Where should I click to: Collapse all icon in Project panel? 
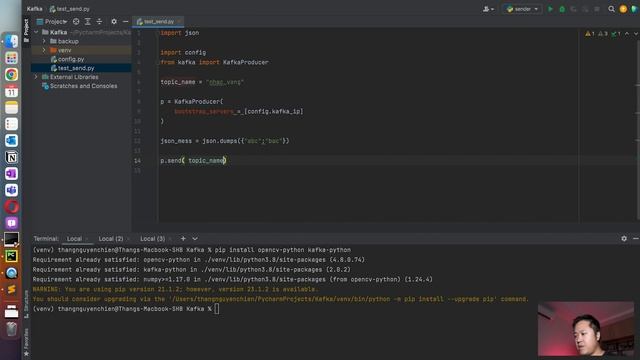[x=99, y=22]
